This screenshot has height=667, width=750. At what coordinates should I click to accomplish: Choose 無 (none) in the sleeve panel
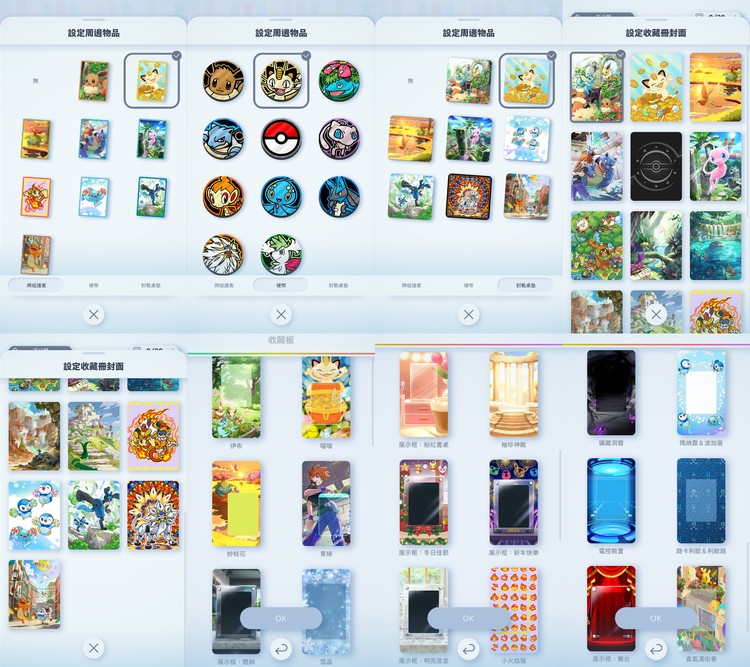coord(35,81)
